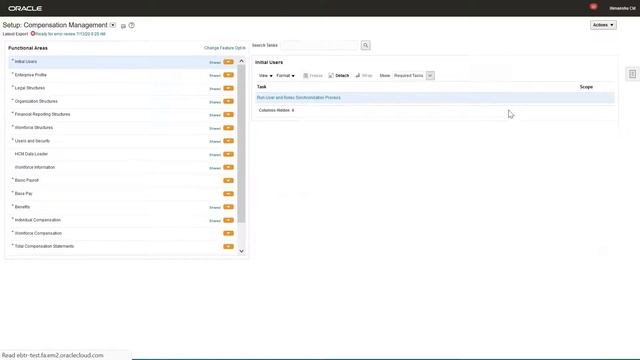
Task: Click orange icon in Legal Structures row
Action: click(x=229, y=88)
